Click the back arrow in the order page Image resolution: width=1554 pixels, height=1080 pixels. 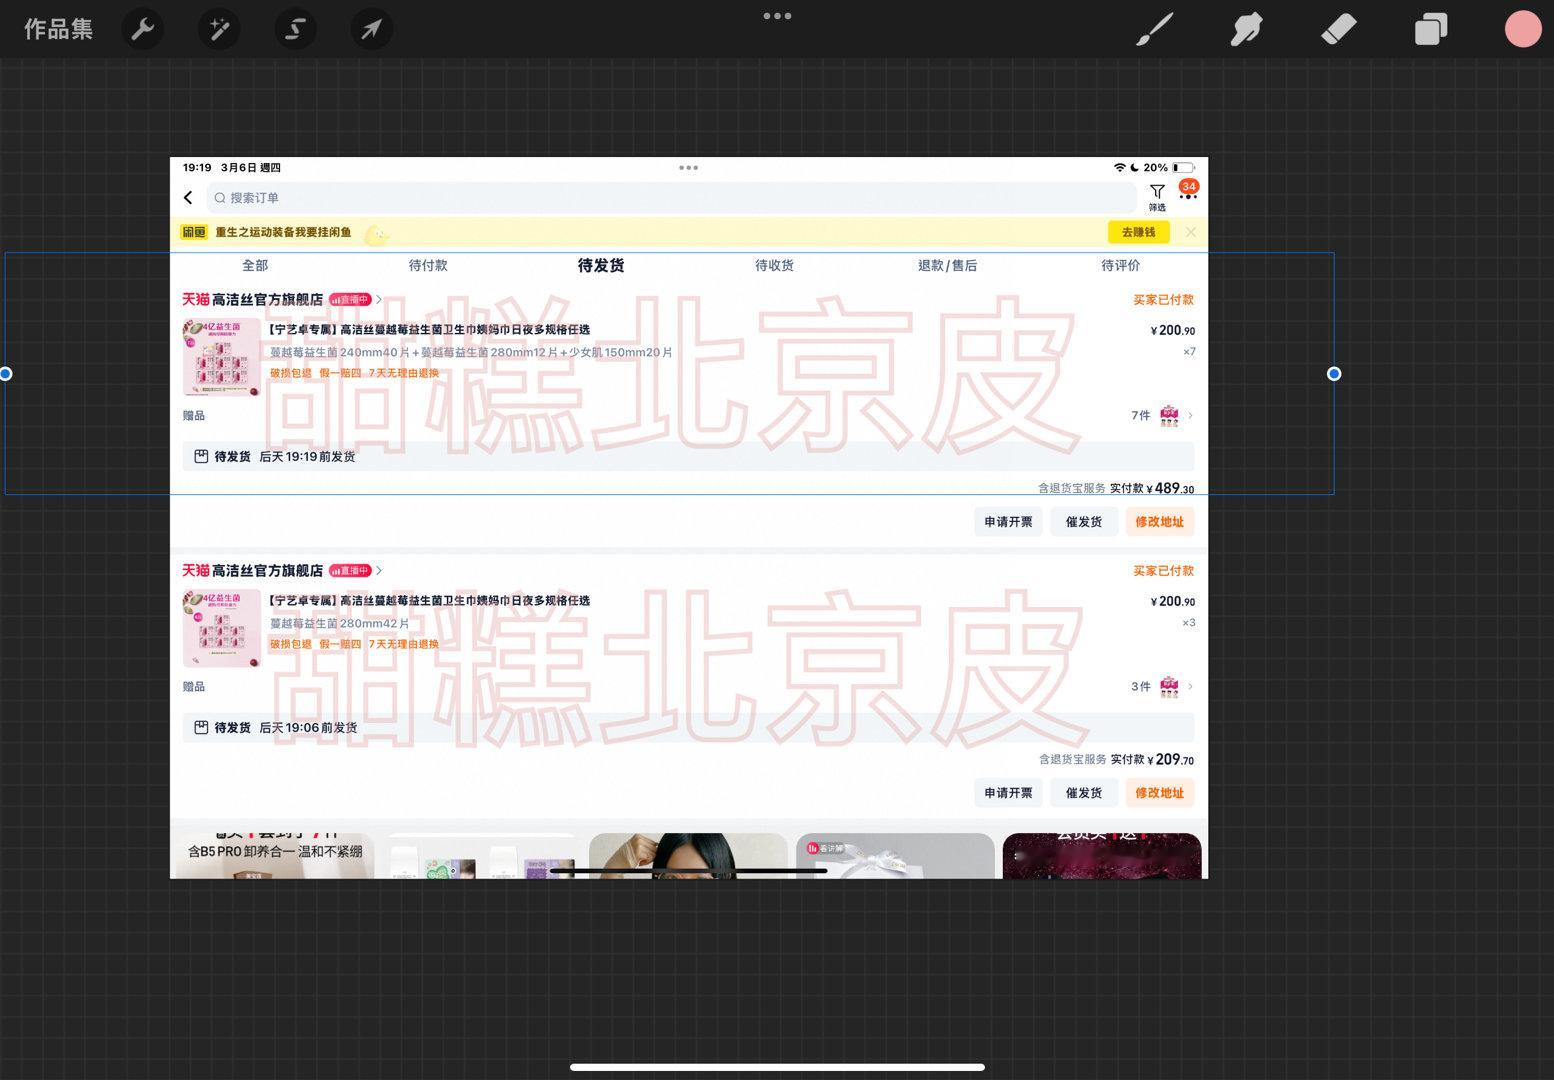pos(188,198)
